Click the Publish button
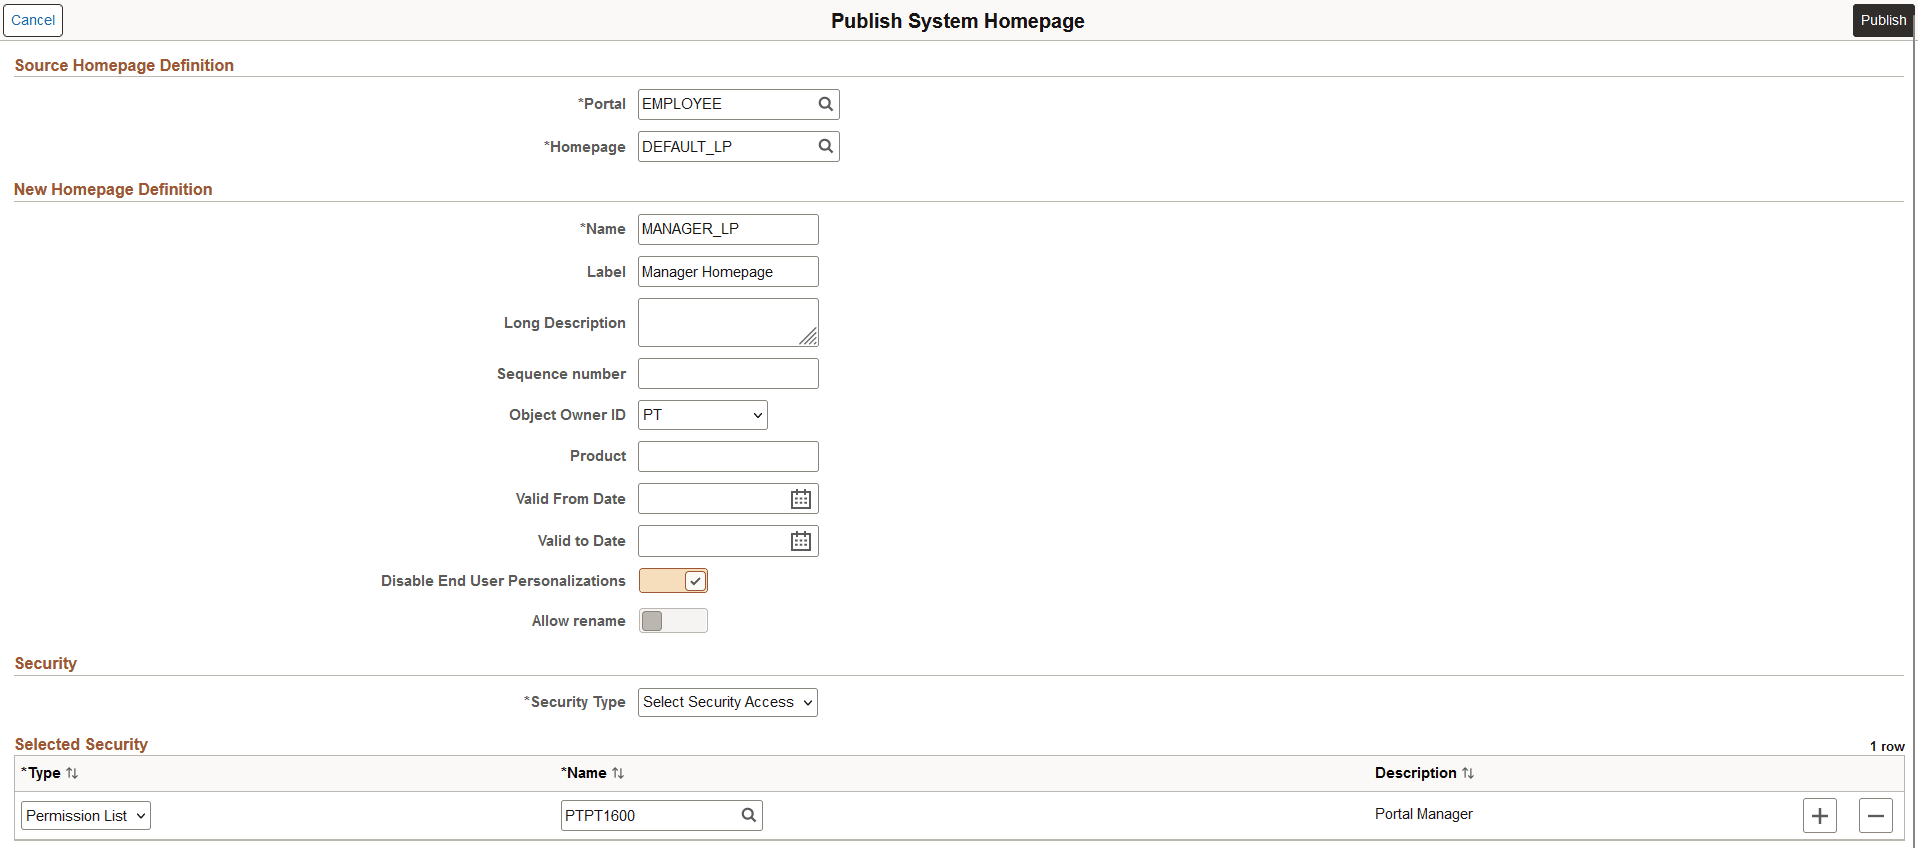Viewport: 1918px width, 848px height. click(x=1883, y=20)
